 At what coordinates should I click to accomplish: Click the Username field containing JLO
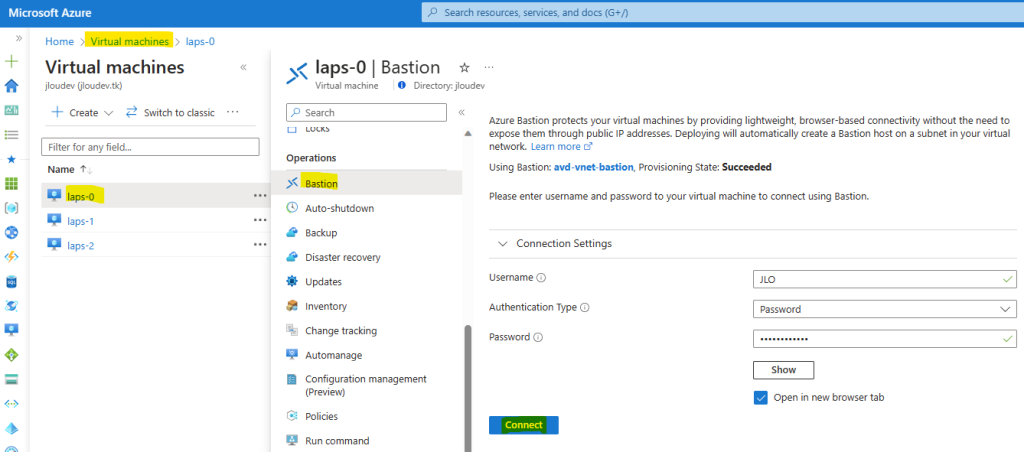pos(884,279)
